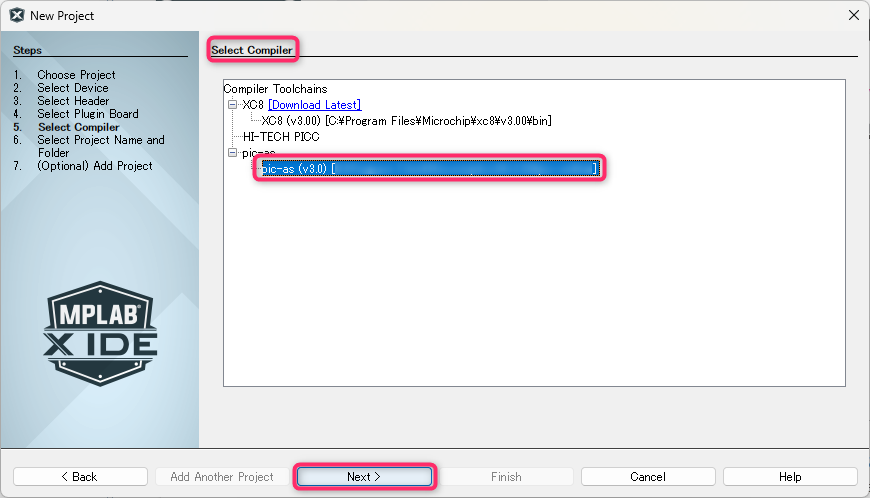870x498 pixels.
Task: Click the Steps heading
Action: click(28, 50)
